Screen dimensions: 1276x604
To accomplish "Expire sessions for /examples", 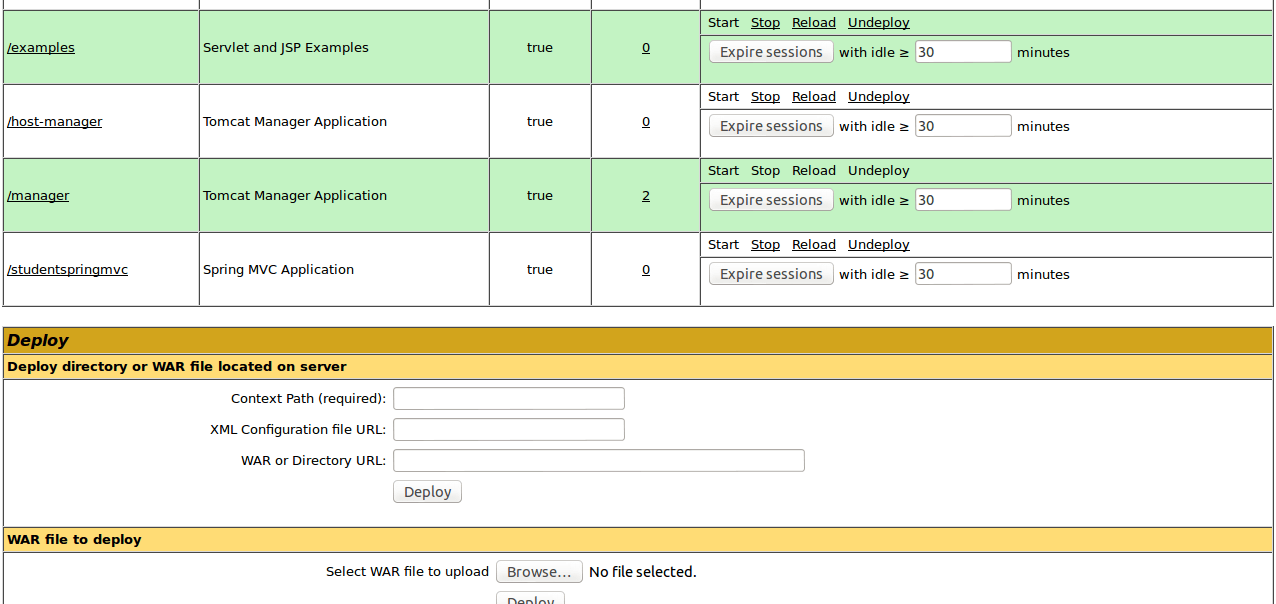I will click(771, 52).
